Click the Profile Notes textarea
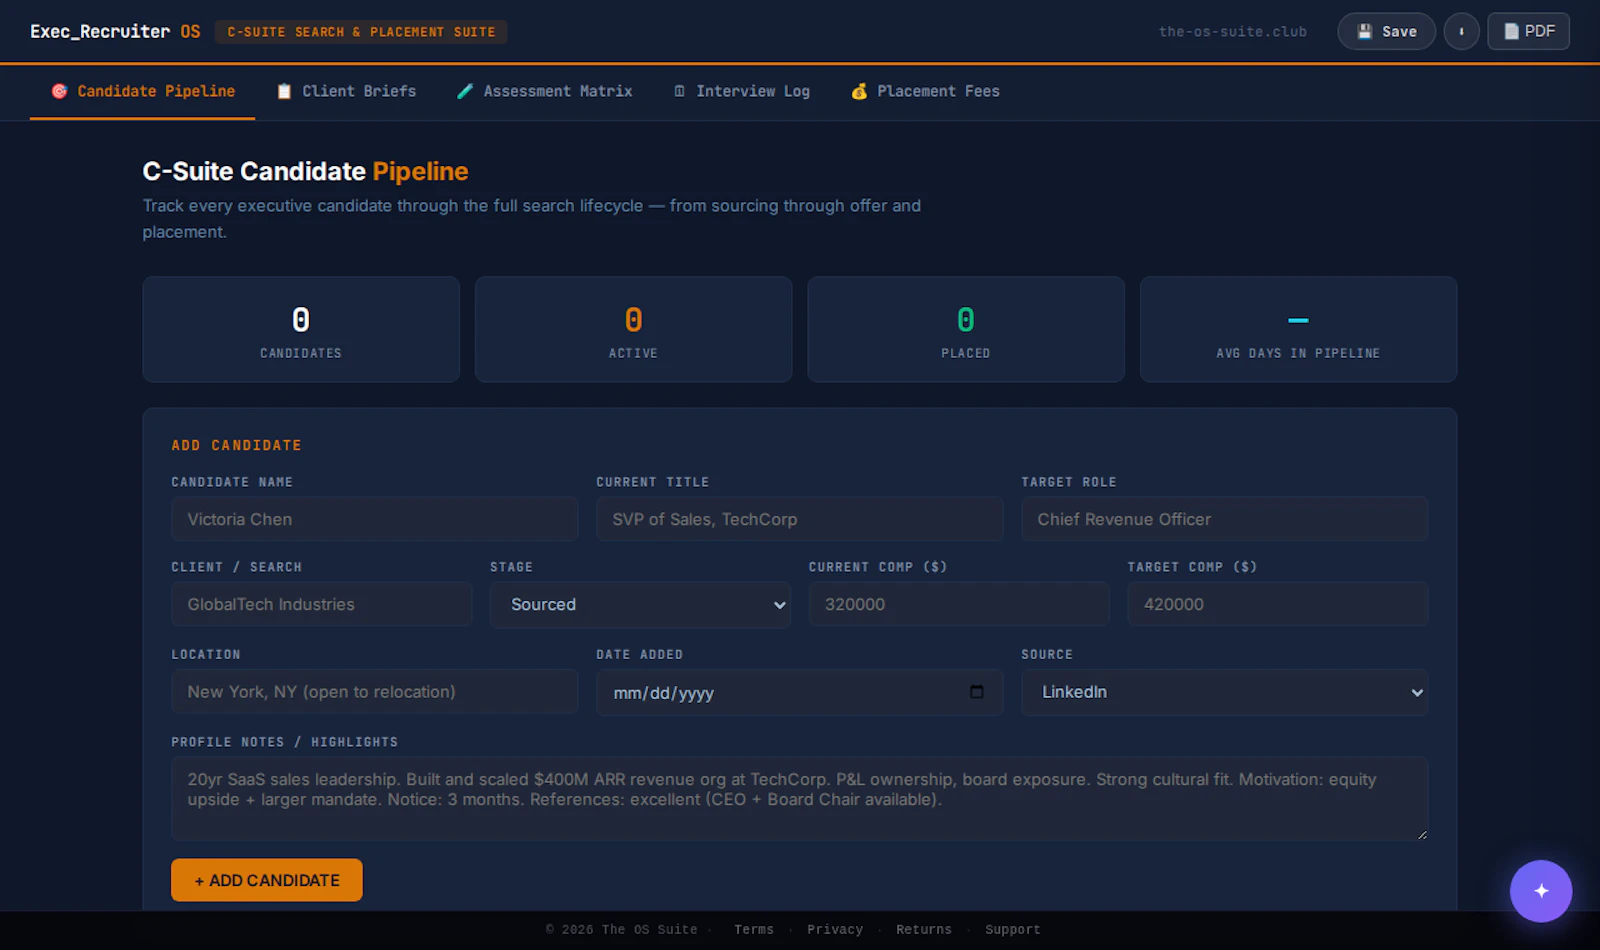1600x950 pixels. coord(800,799)
